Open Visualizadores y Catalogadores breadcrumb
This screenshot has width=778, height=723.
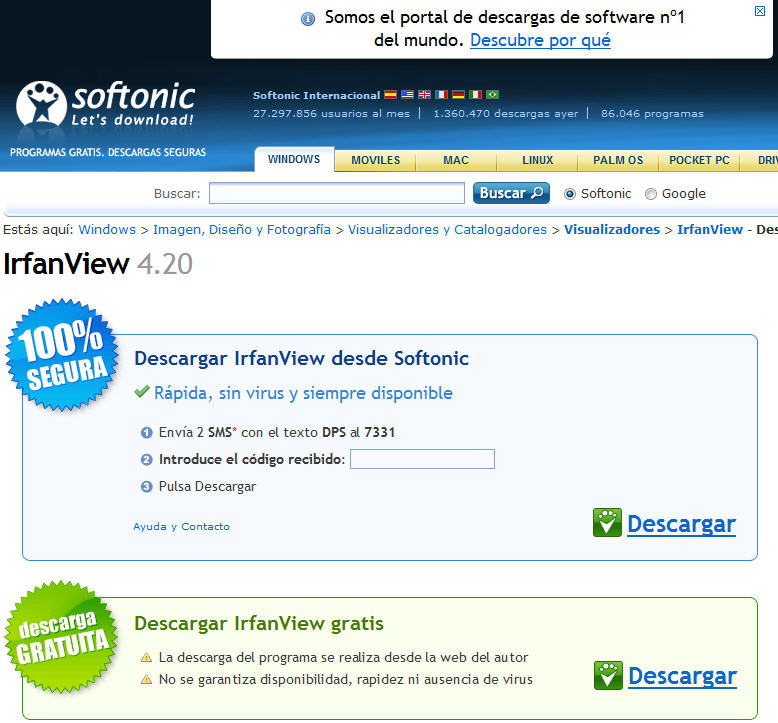447,229
